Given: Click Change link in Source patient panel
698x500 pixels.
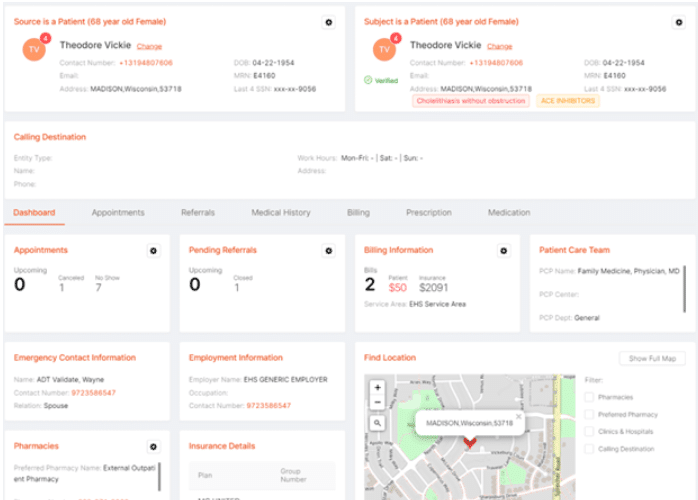Looking at the screenshot, I should click(149, 46).
